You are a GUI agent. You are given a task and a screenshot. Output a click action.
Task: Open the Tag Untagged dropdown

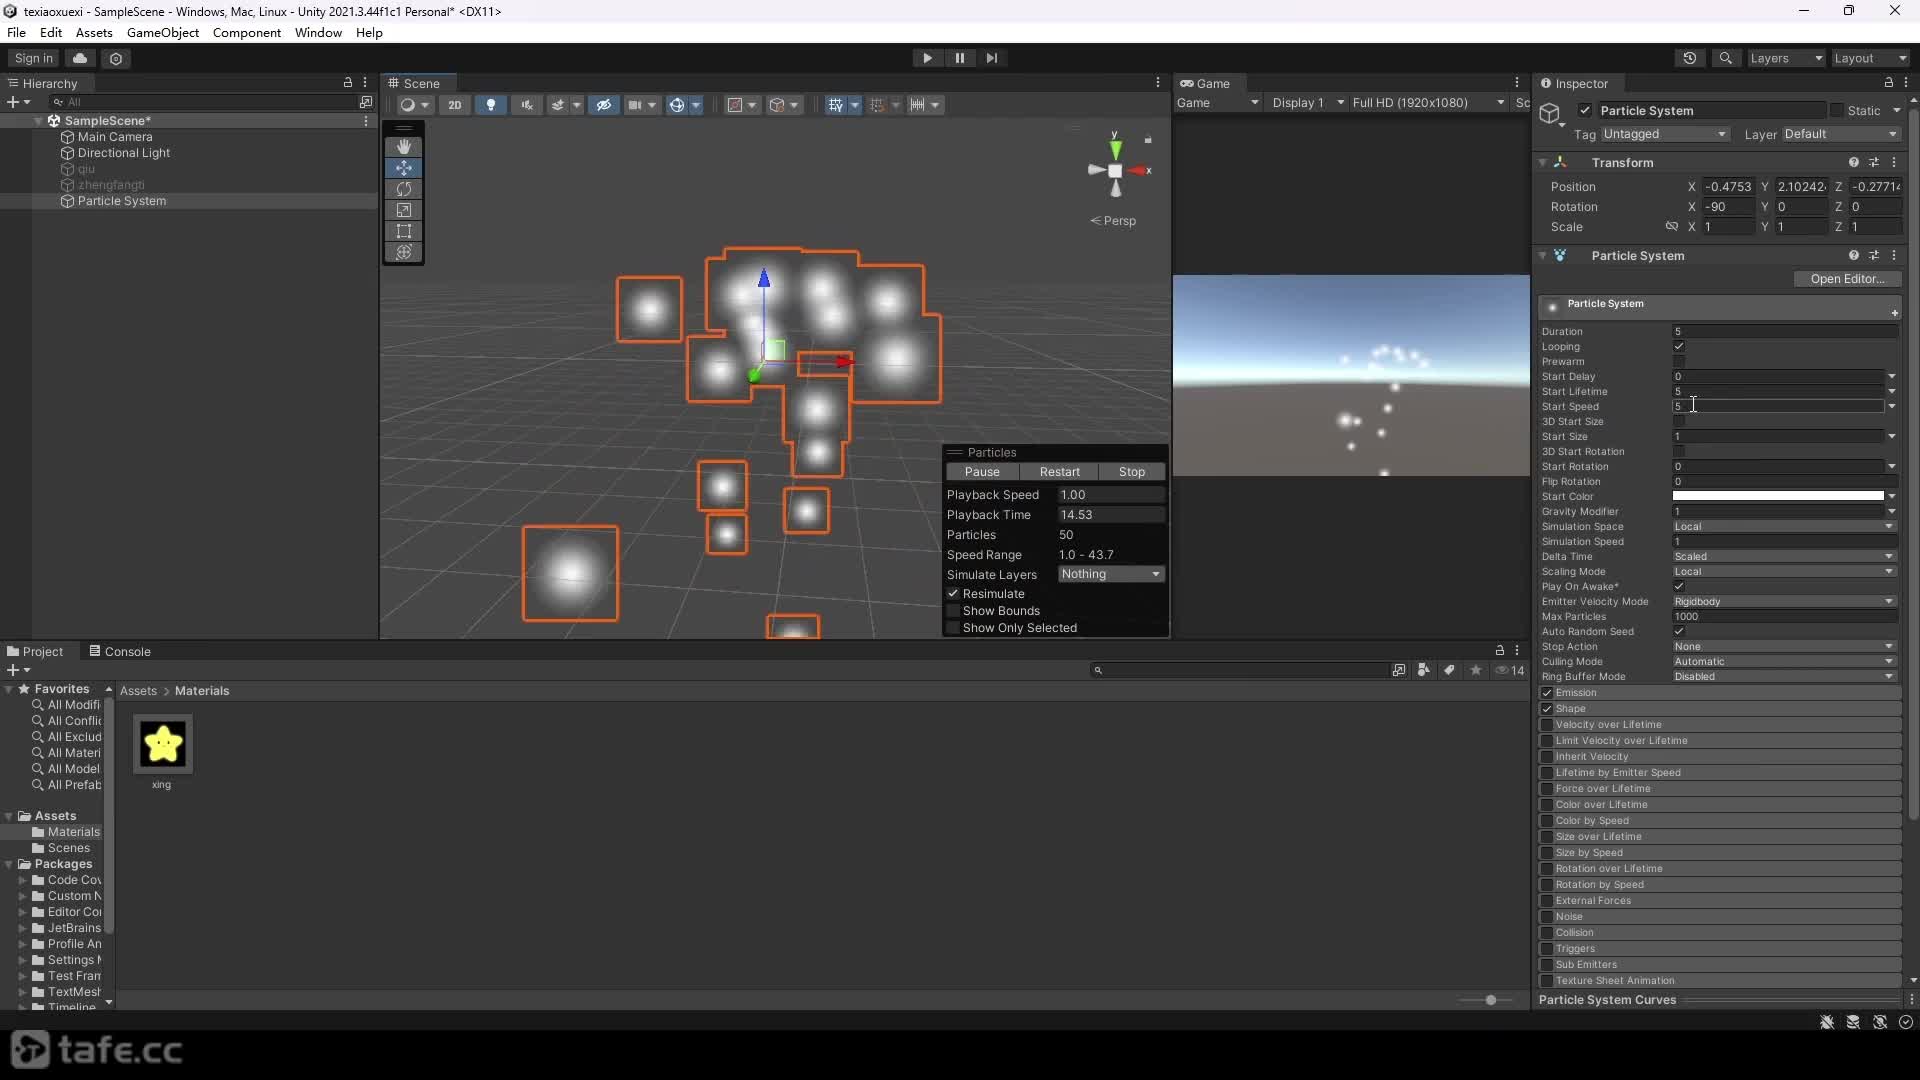(x=1664, y=134)
